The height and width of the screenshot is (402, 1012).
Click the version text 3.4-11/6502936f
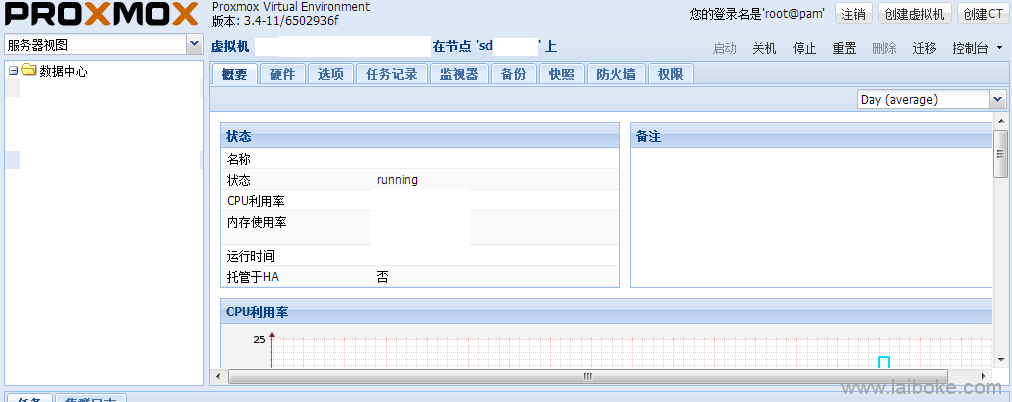click(x=291, y=21)
